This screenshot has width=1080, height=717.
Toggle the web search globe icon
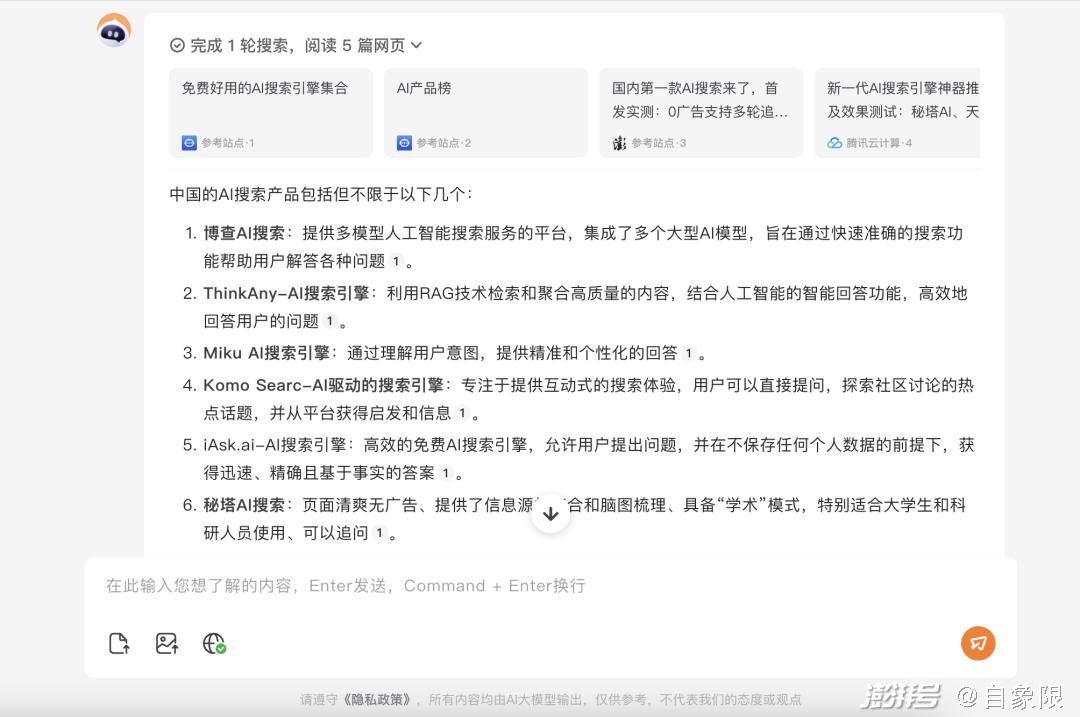pyautogui.click(x=214, y=643)
